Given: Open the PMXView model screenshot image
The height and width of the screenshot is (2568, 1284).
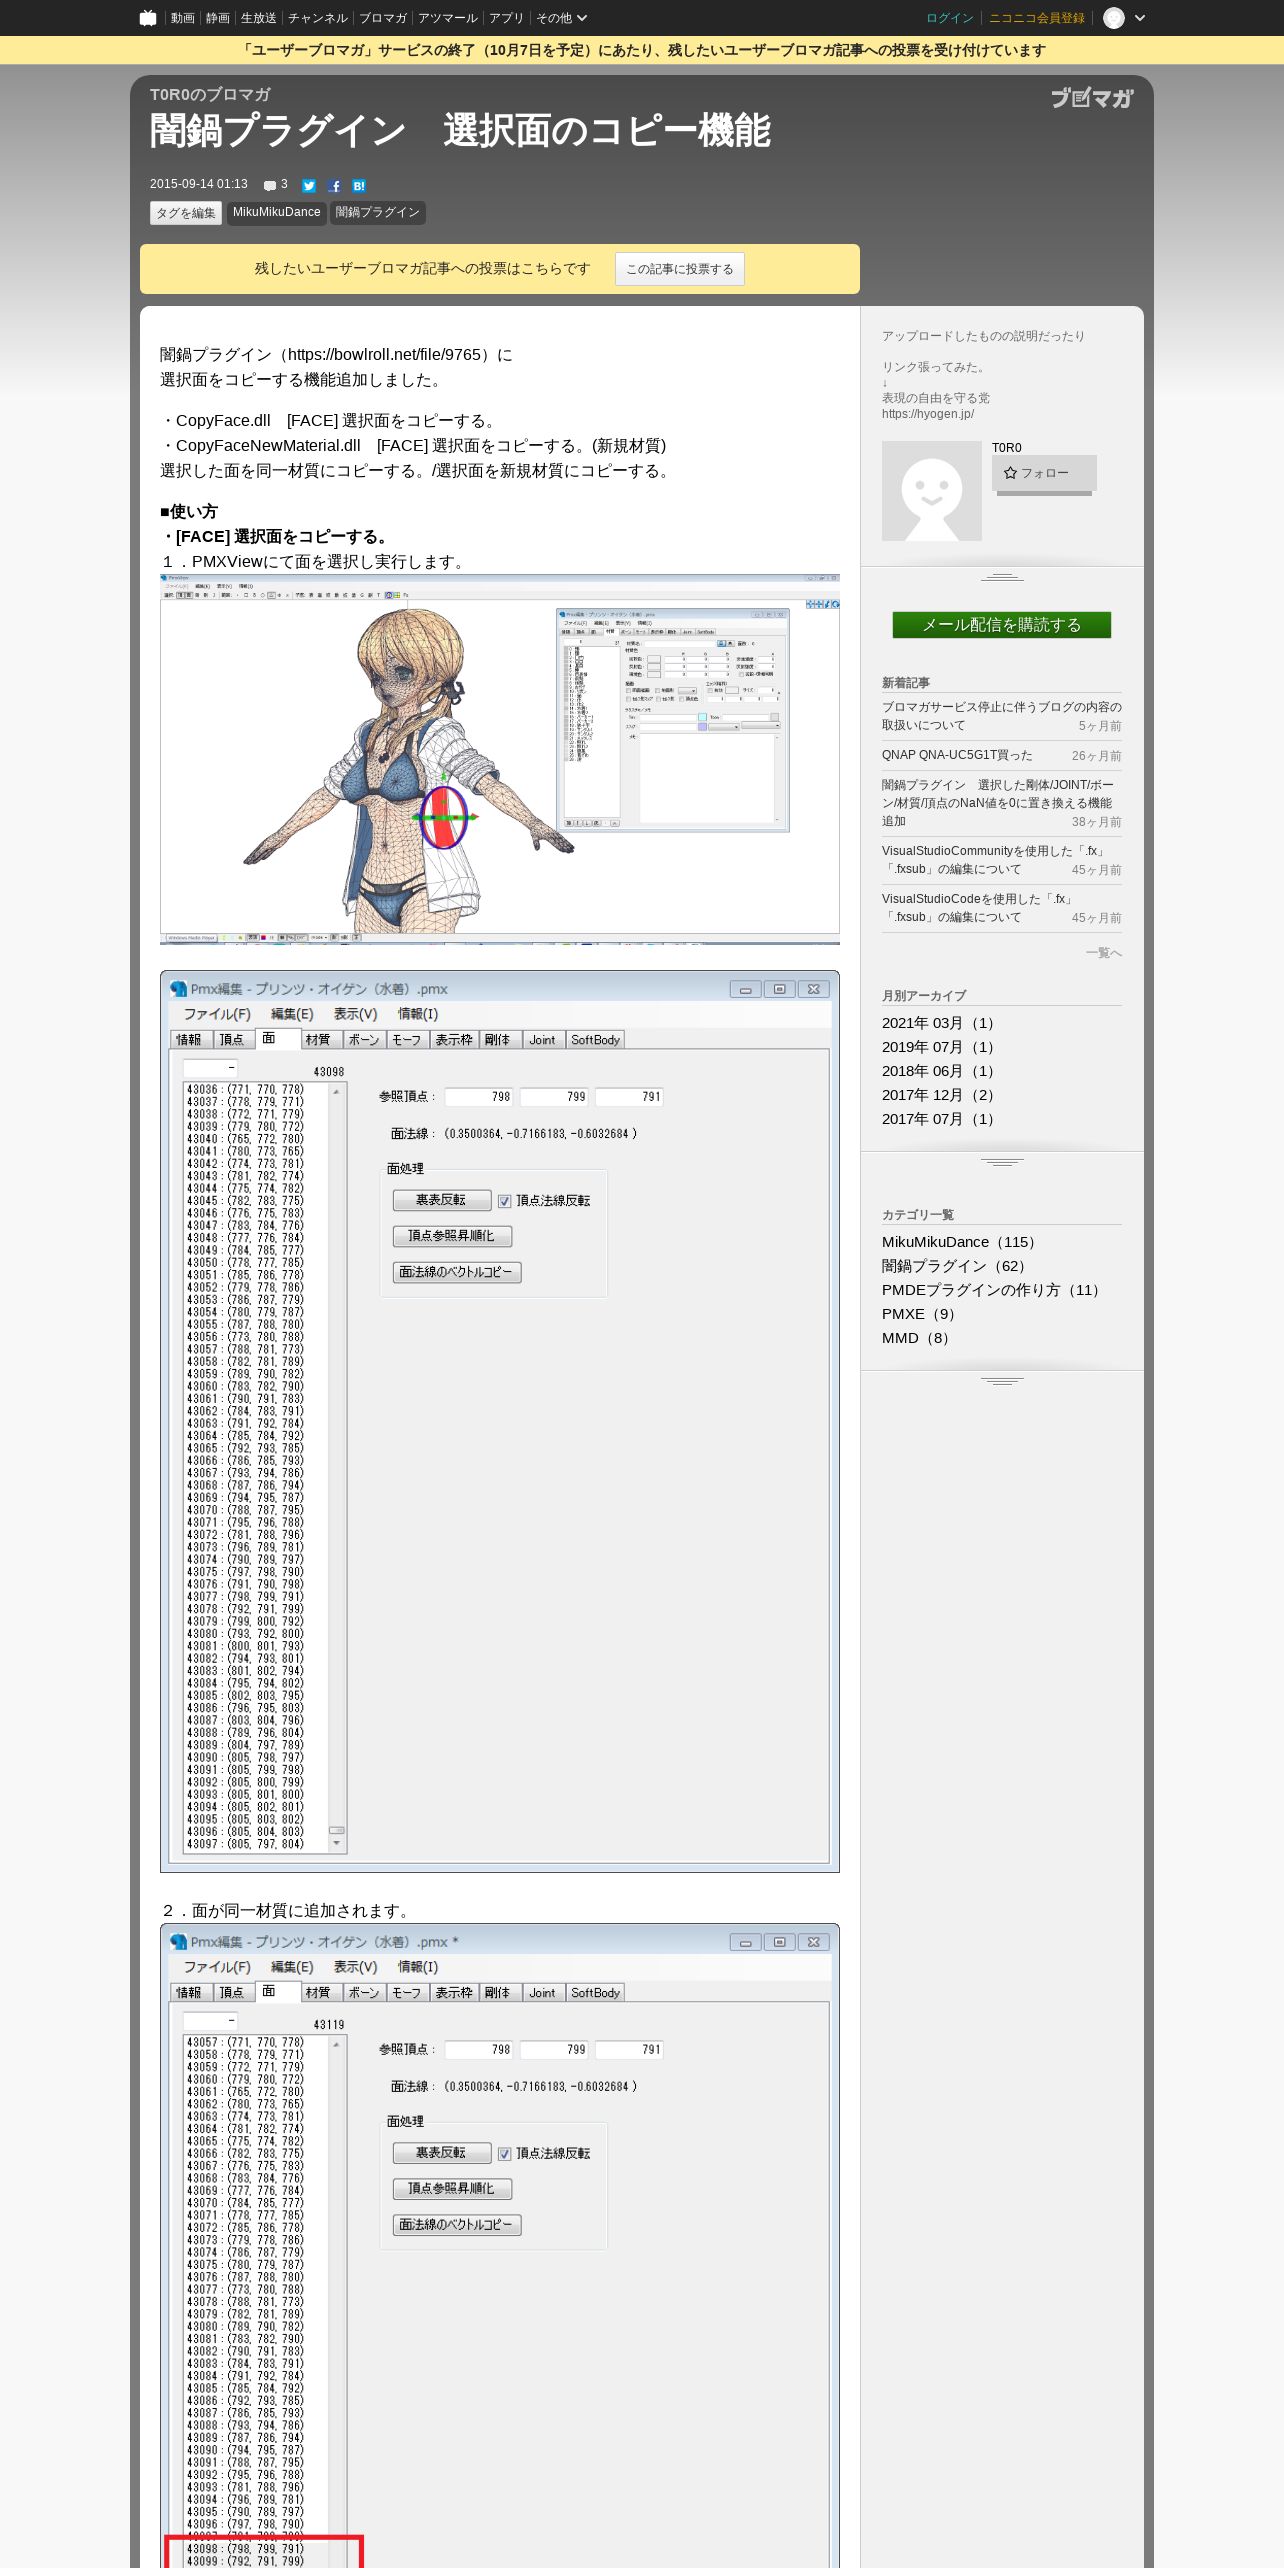Looking at the screenshot, I should [500, 759].
